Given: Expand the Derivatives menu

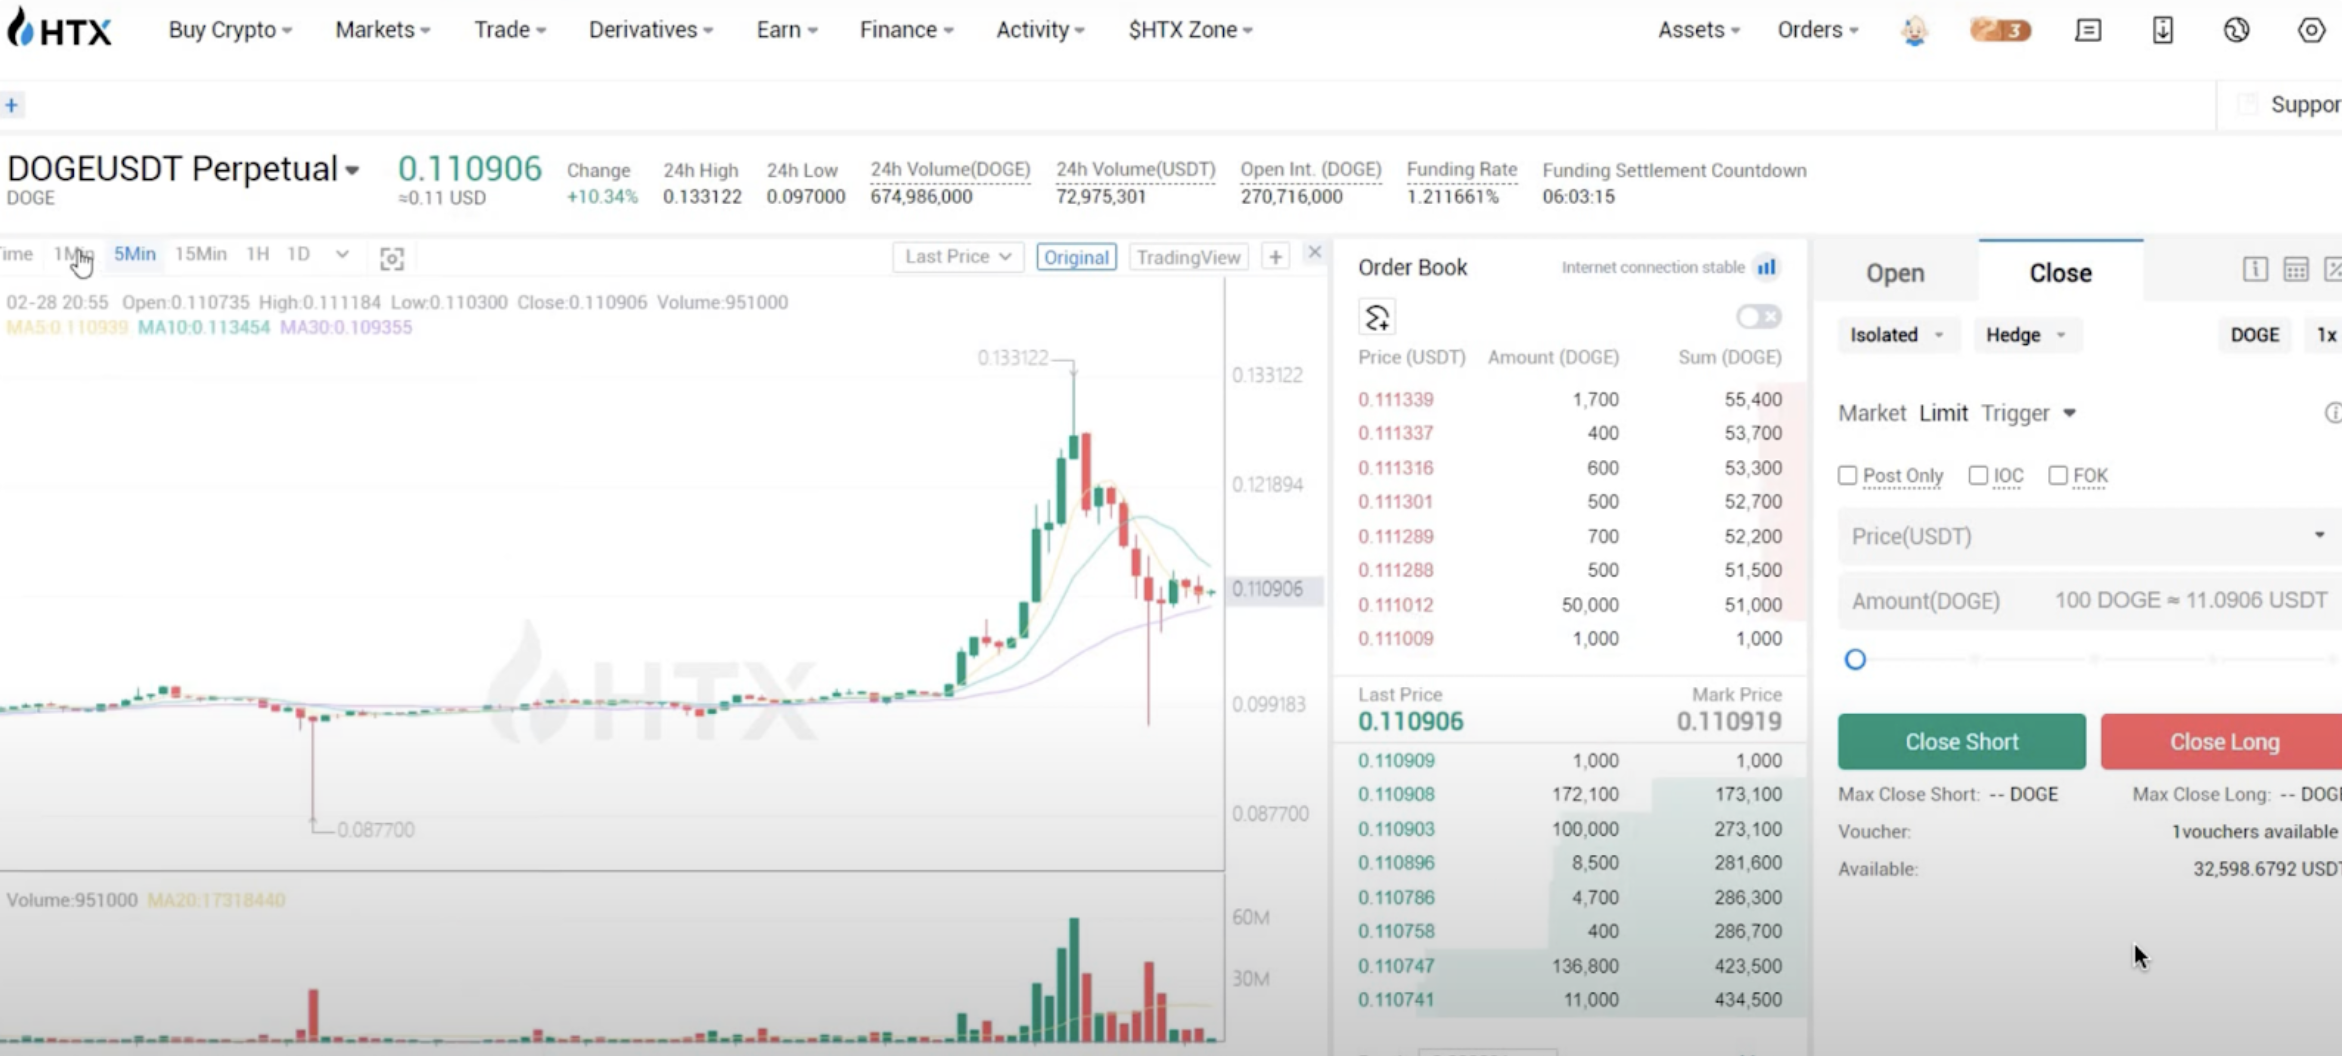Looking at the screenshot, I should (651, 30).
